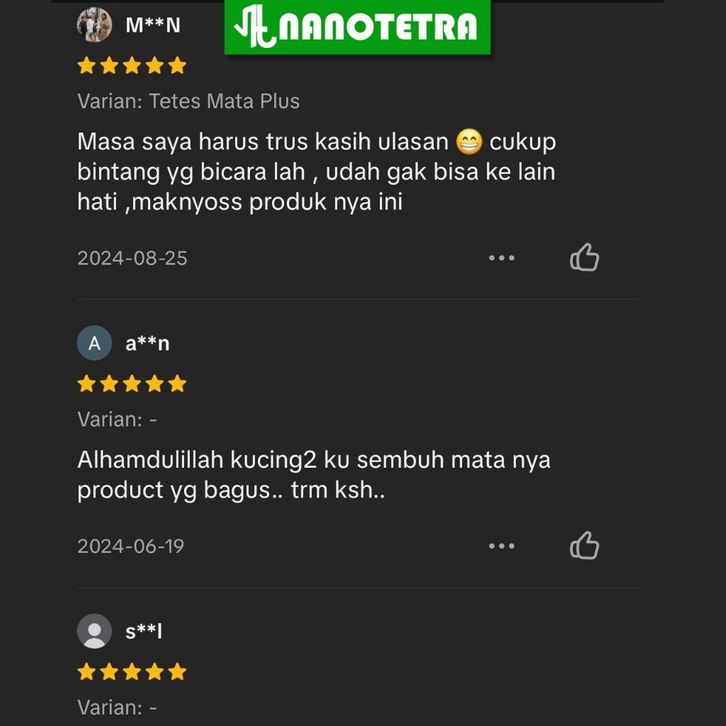Open the a**n username

click(147, 344)
